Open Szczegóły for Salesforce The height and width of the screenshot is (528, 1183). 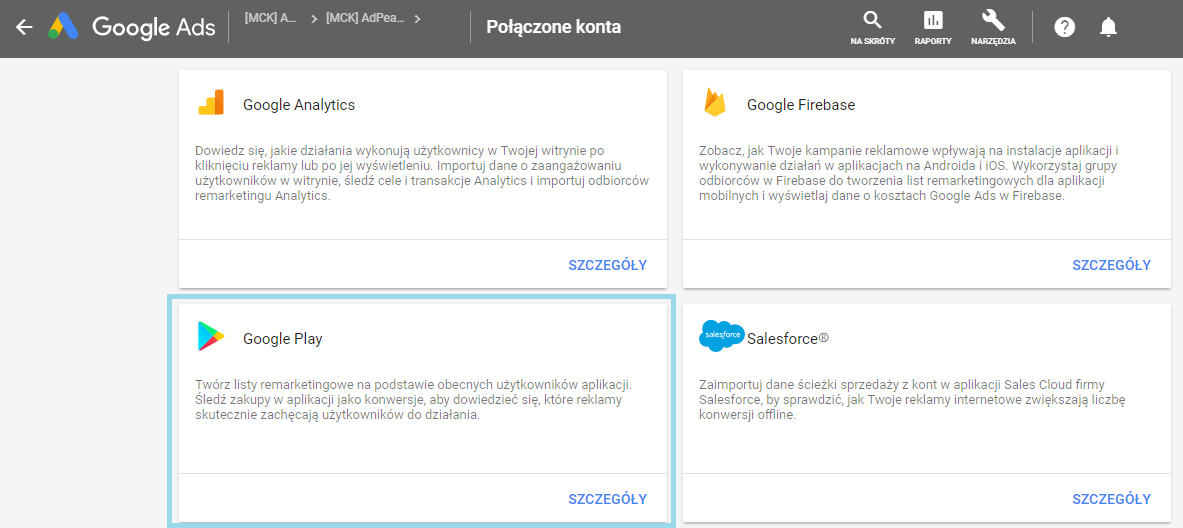1111,499
